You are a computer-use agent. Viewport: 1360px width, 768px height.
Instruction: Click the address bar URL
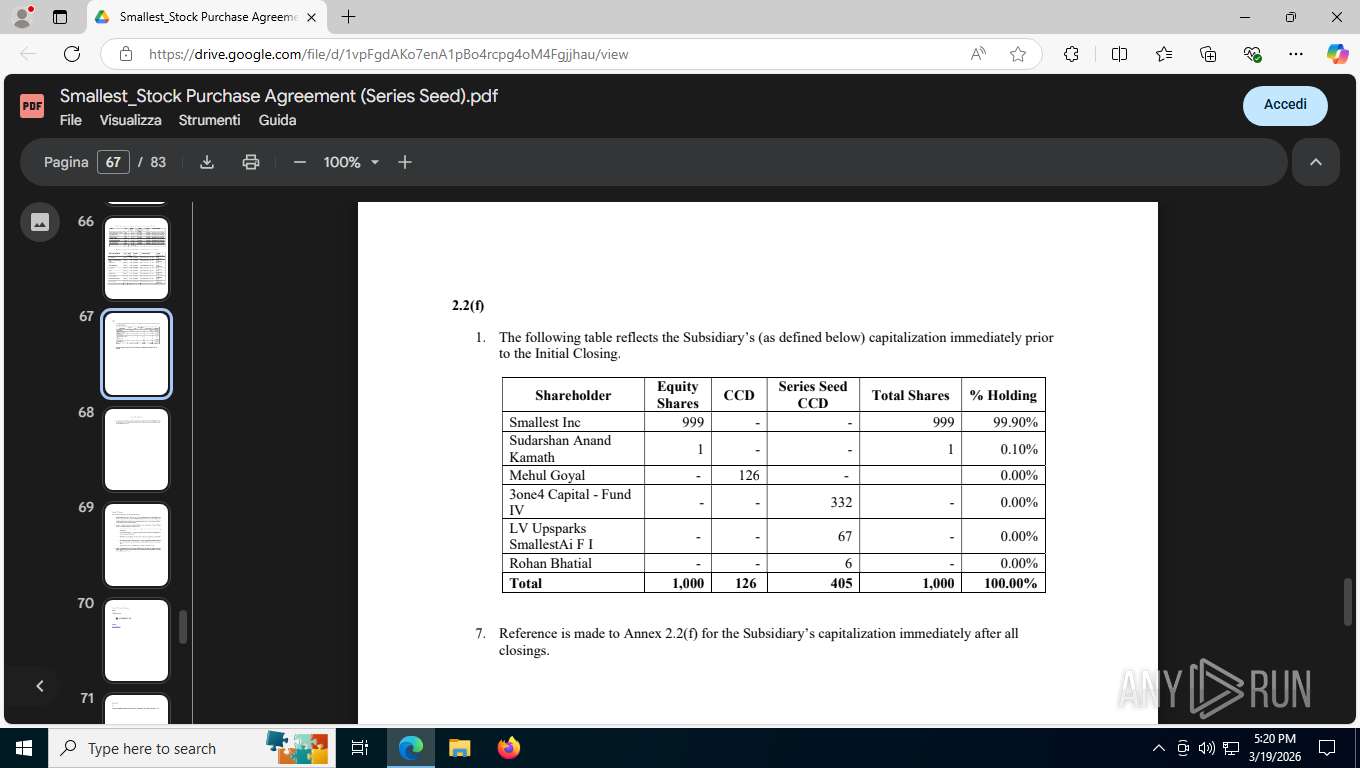[x=388, y=54]
